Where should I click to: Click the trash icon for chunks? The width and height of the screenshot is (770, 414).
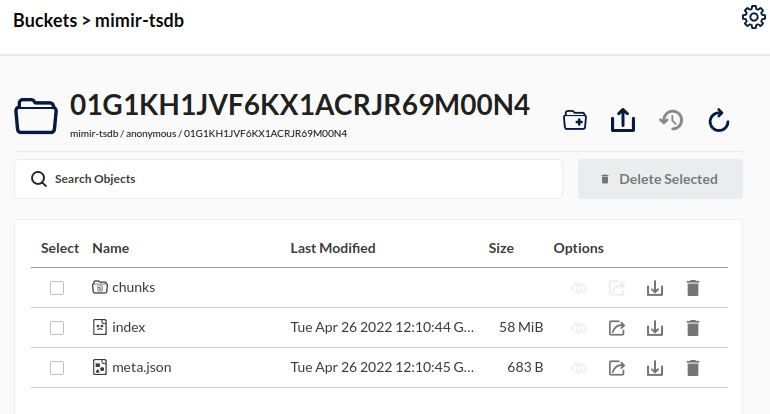pos(692,288)
